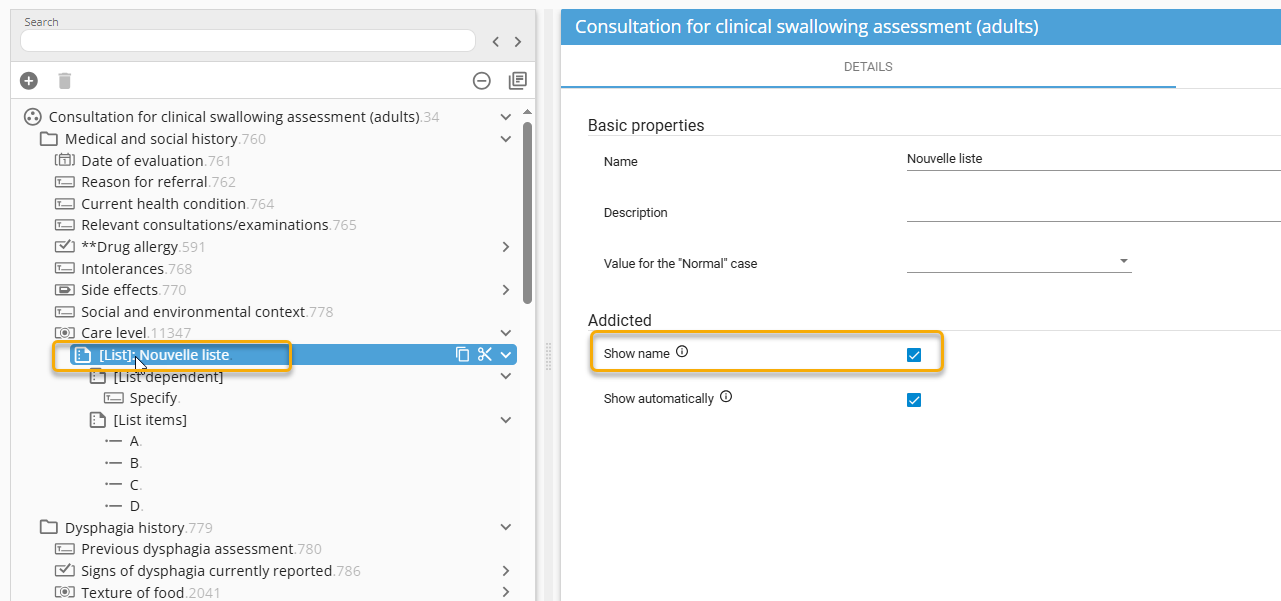Image resolution: width=1281 pixels, height=601 pixels.
Task: Go to previous search result arrow
Action: (495, 42)
